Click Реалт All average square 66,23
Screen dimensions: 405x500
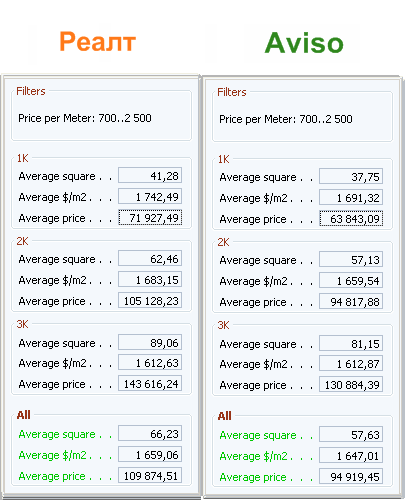(150, 433)
